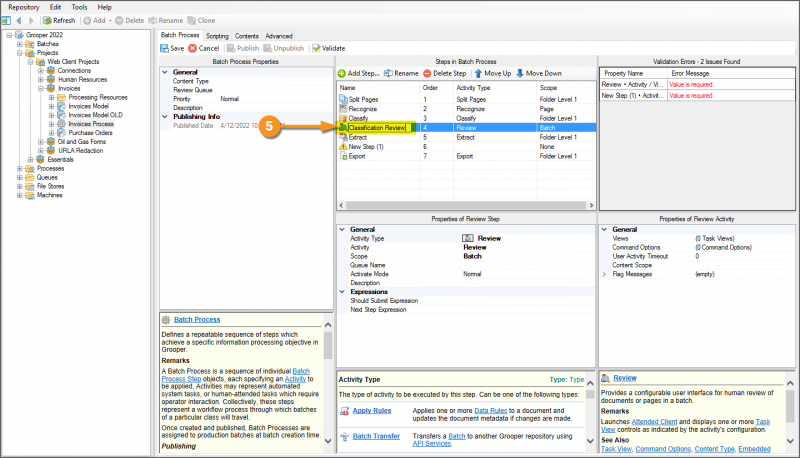Click the Save icon in Batch Process tab

(165, 48)
